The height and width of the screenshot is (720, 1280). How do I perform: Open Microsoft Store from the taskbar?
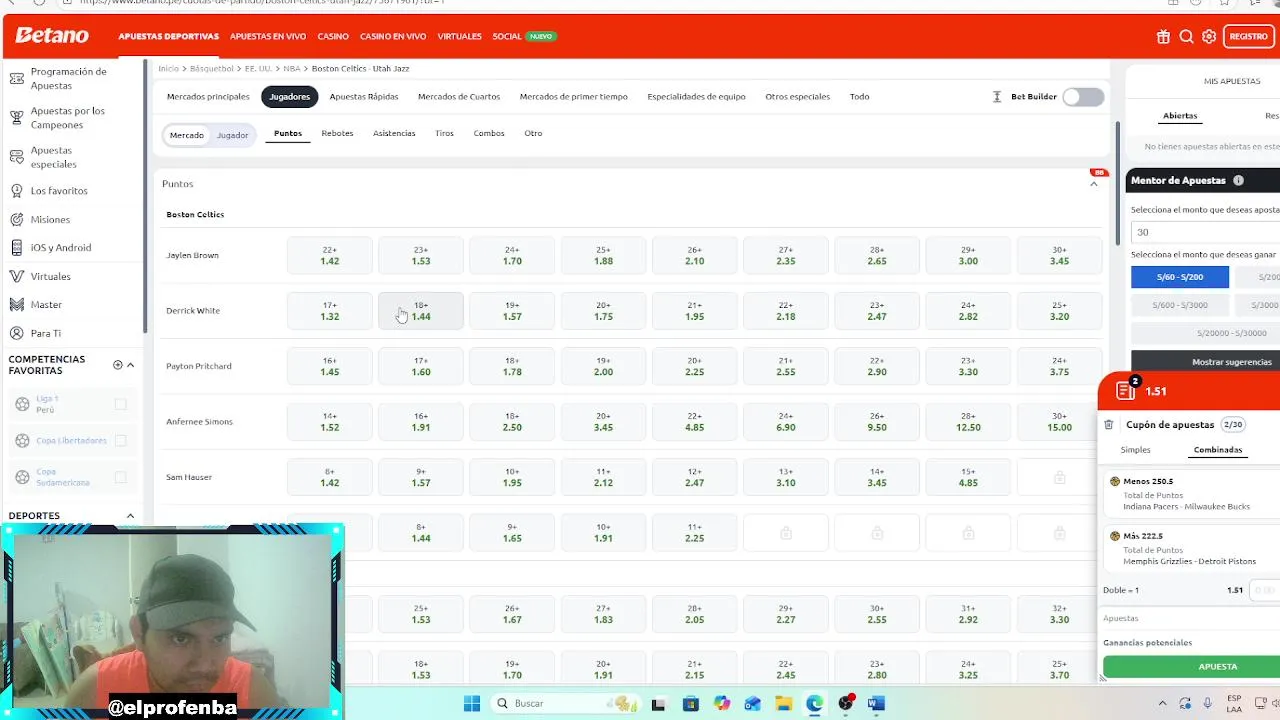coord(690,703)
